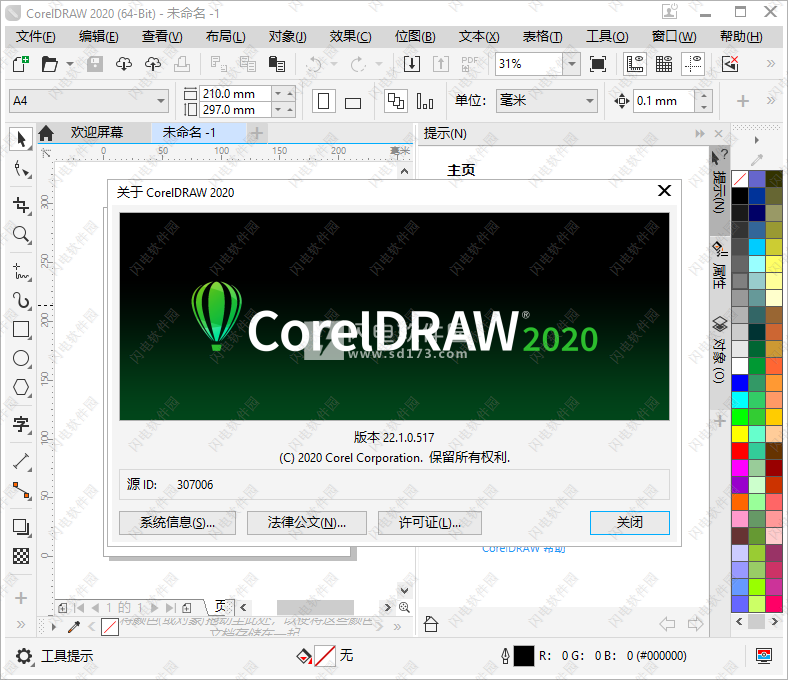Pick the red swatch in color palette
Viewport: 788px width, 680px height.
[x=740, y=451]
